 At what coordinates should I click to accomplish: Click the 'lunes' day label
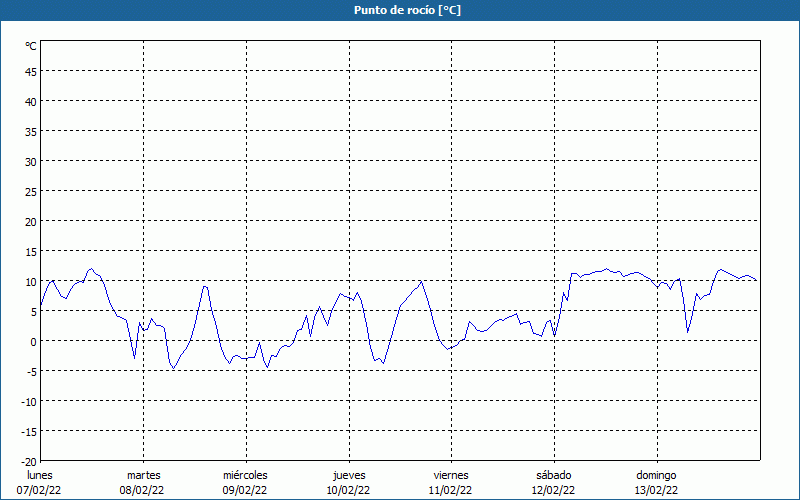40,475
